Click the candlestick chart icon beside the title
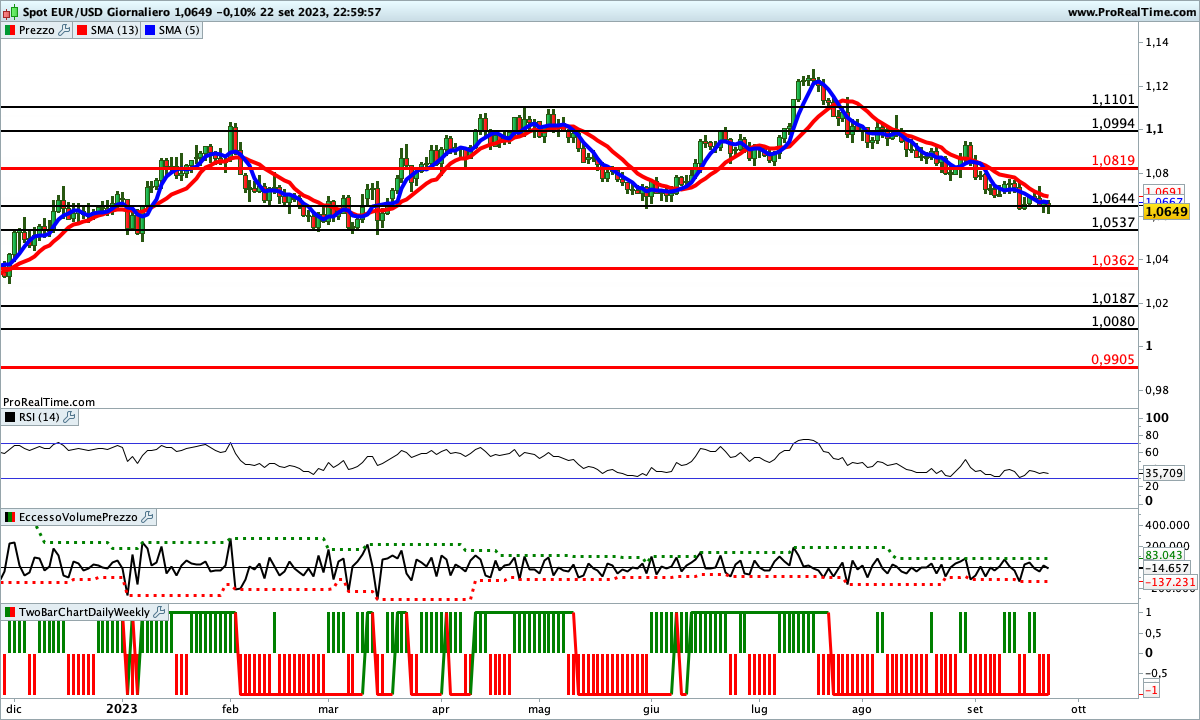Image resolution: width=1200 pixels, height=720 pixels. point(11,12)
